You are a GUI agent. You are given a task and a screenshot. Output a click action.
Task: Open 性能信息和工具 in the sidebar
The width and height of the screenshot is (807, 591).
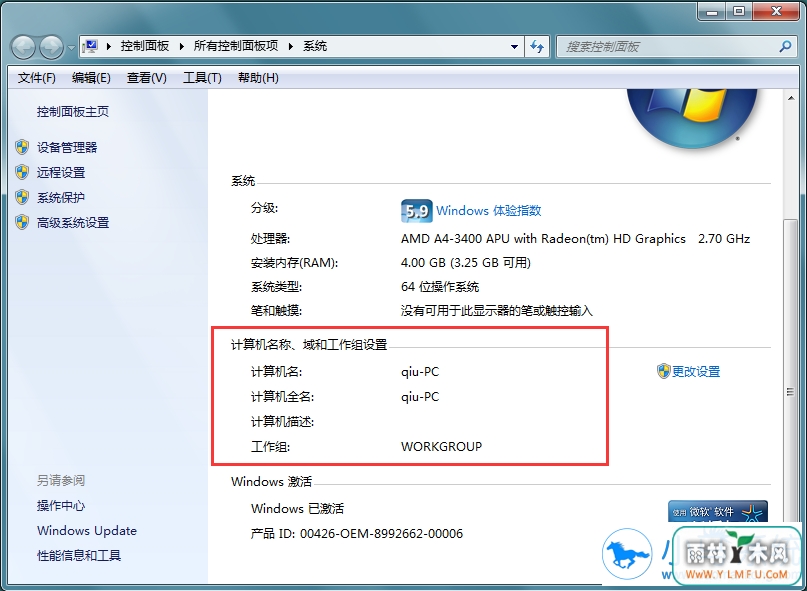(79, 555)
